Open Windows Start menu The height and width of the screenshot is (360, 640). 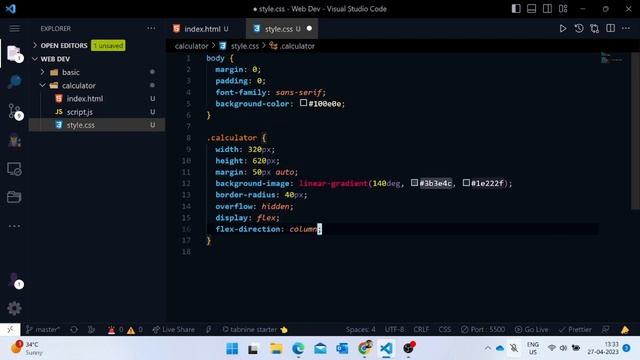232,349
